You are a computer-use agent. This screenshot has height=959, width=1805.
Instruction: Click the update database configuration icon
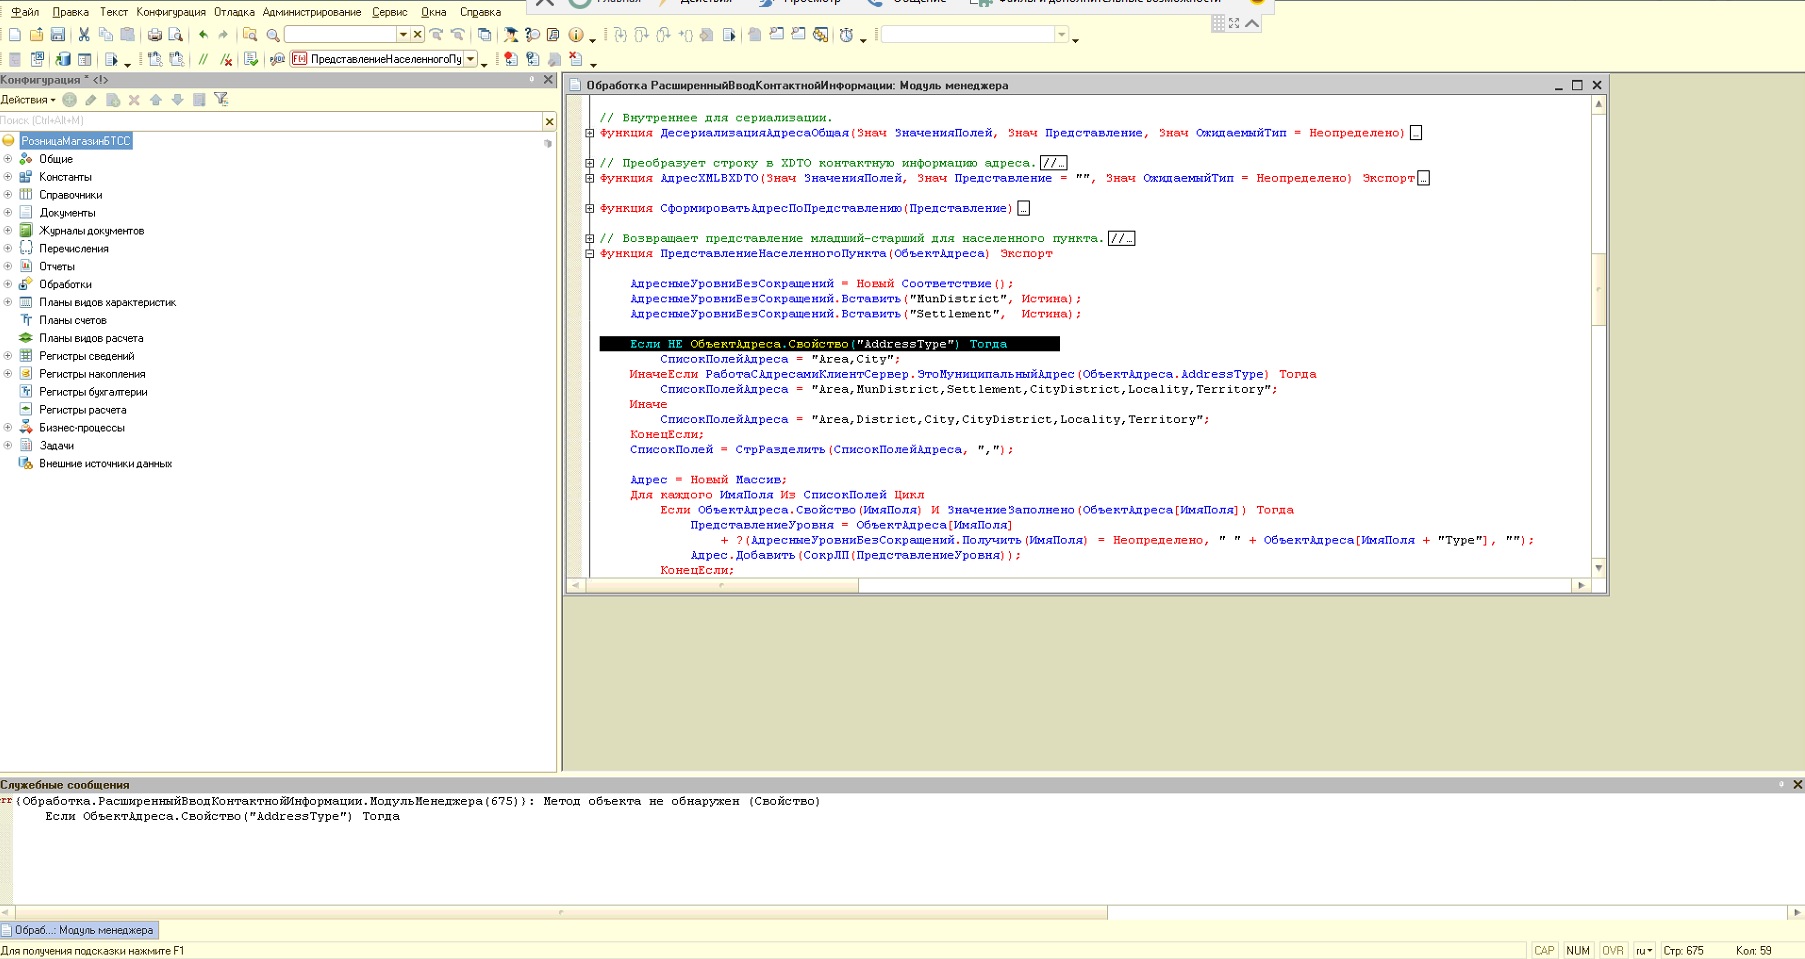[x=62, y=60]
